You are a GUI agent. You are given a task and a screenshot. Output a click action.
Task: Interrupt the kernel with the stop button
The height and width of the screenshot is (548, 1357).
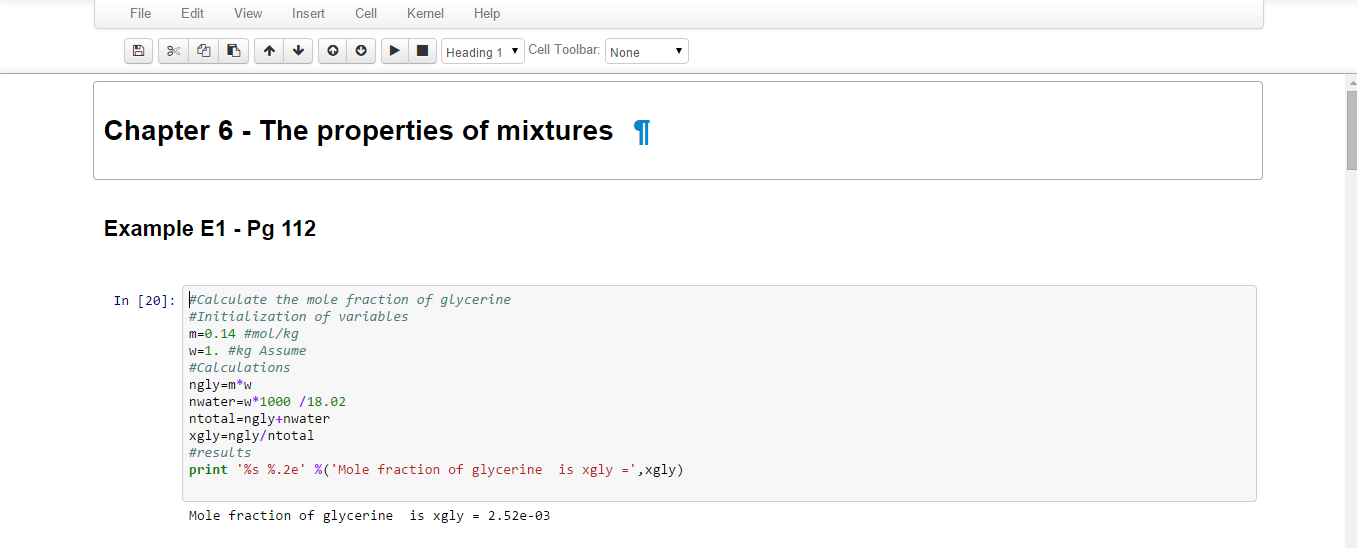point(422,51)
